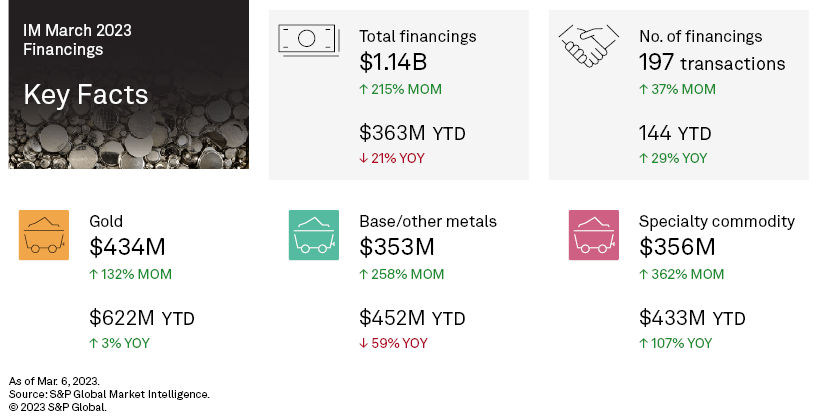Click the Gold $434M amount
Image resolution: width=826 pixels, height=417 pixels.
[127, 247]
